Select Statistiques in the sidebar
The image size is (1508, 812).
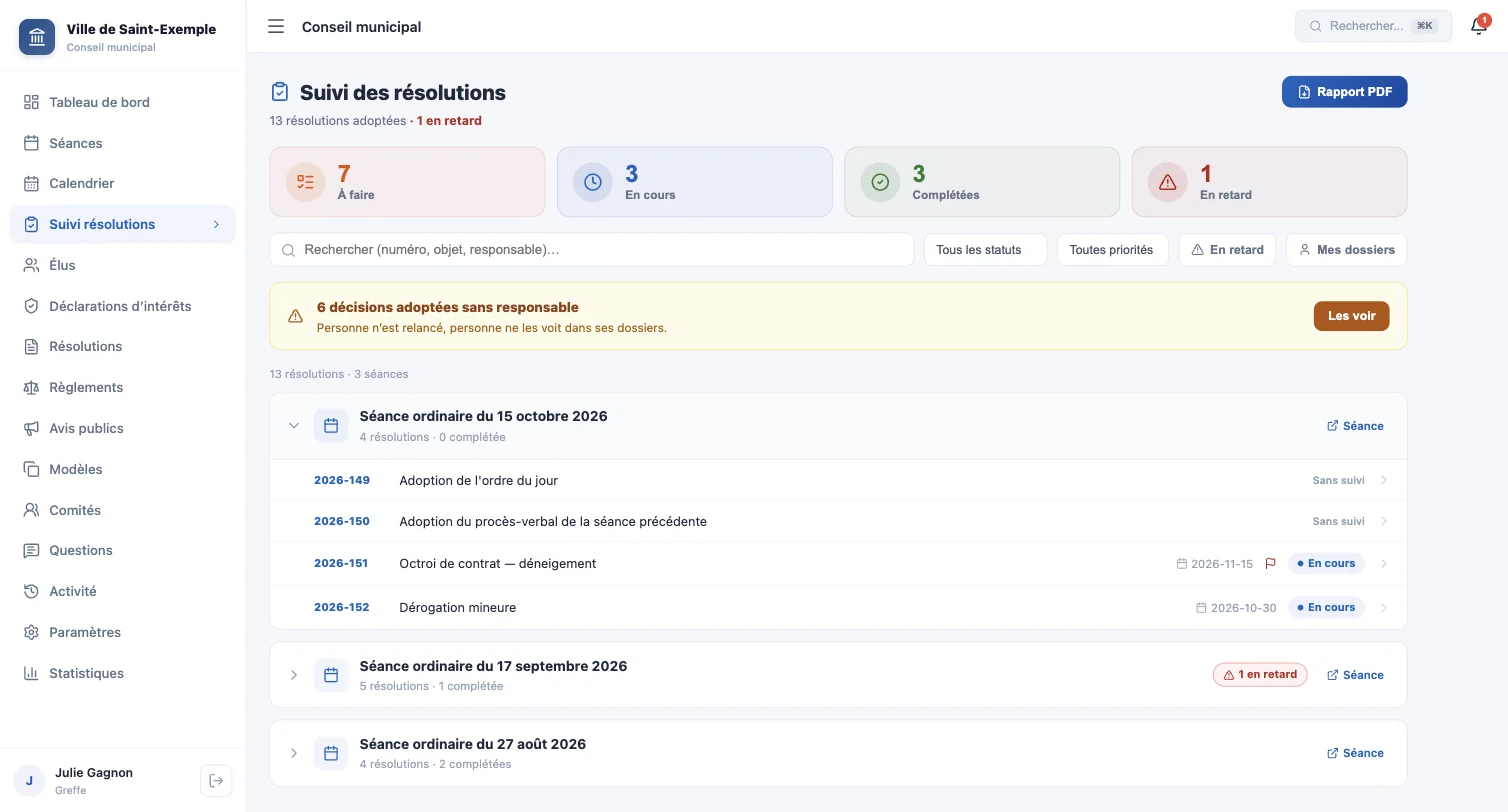coord(123,673)
